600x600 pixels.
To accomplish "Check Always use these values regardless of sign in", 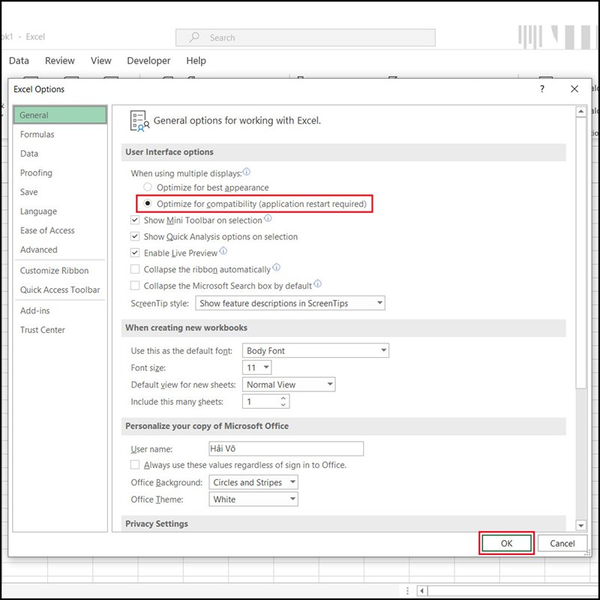I will pyautogui.click(x=136, y=465).
